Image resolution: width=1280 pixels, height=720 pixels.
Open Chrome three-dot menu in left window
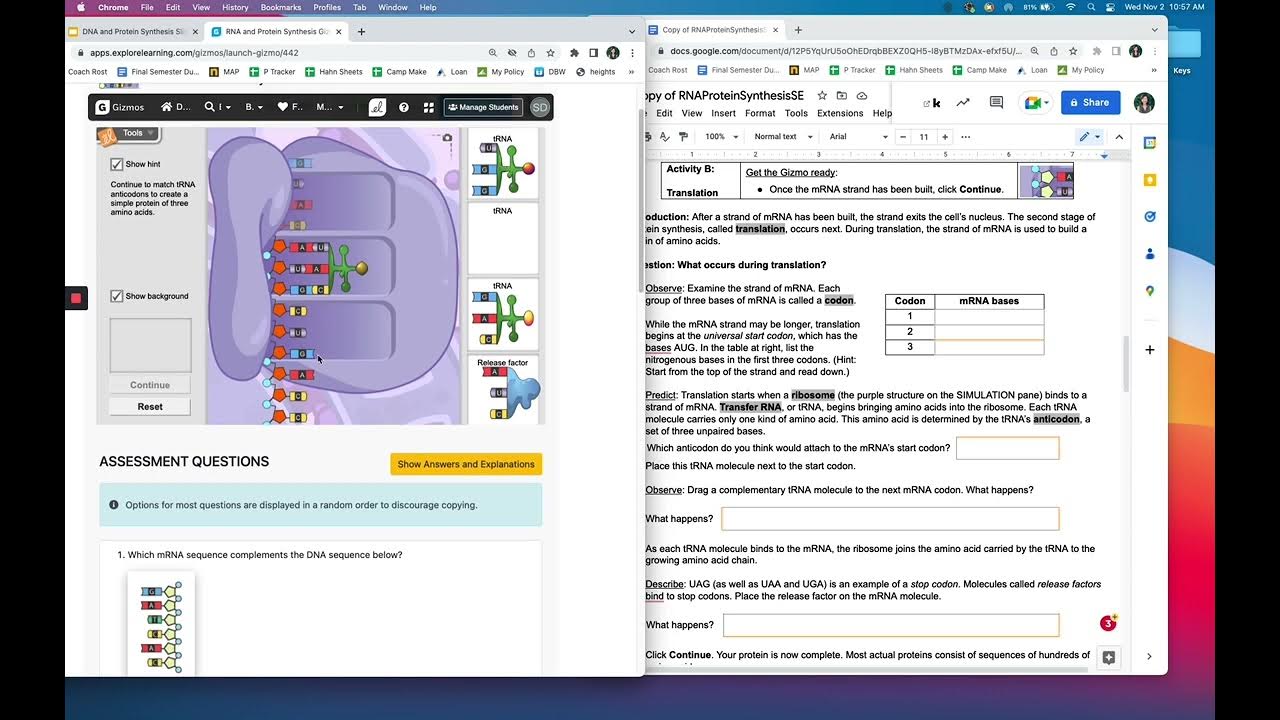[x=632, y=52]
